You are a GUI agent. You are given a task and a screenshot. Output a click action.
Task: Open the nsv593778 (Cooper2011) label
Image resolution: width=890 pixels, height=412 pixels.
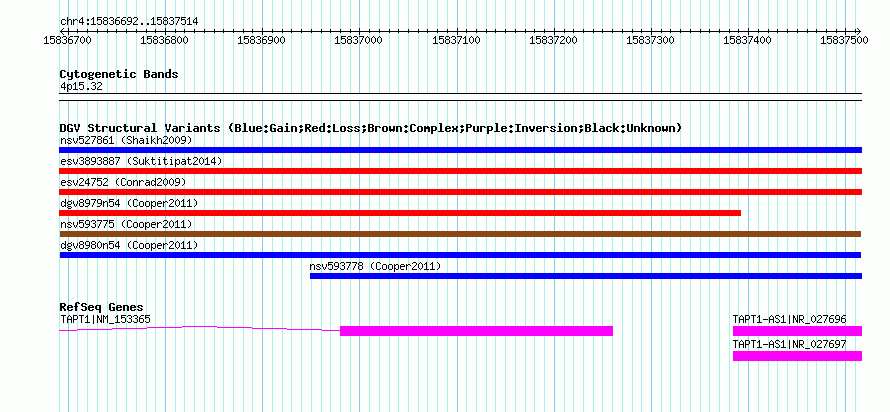[375, 266]
